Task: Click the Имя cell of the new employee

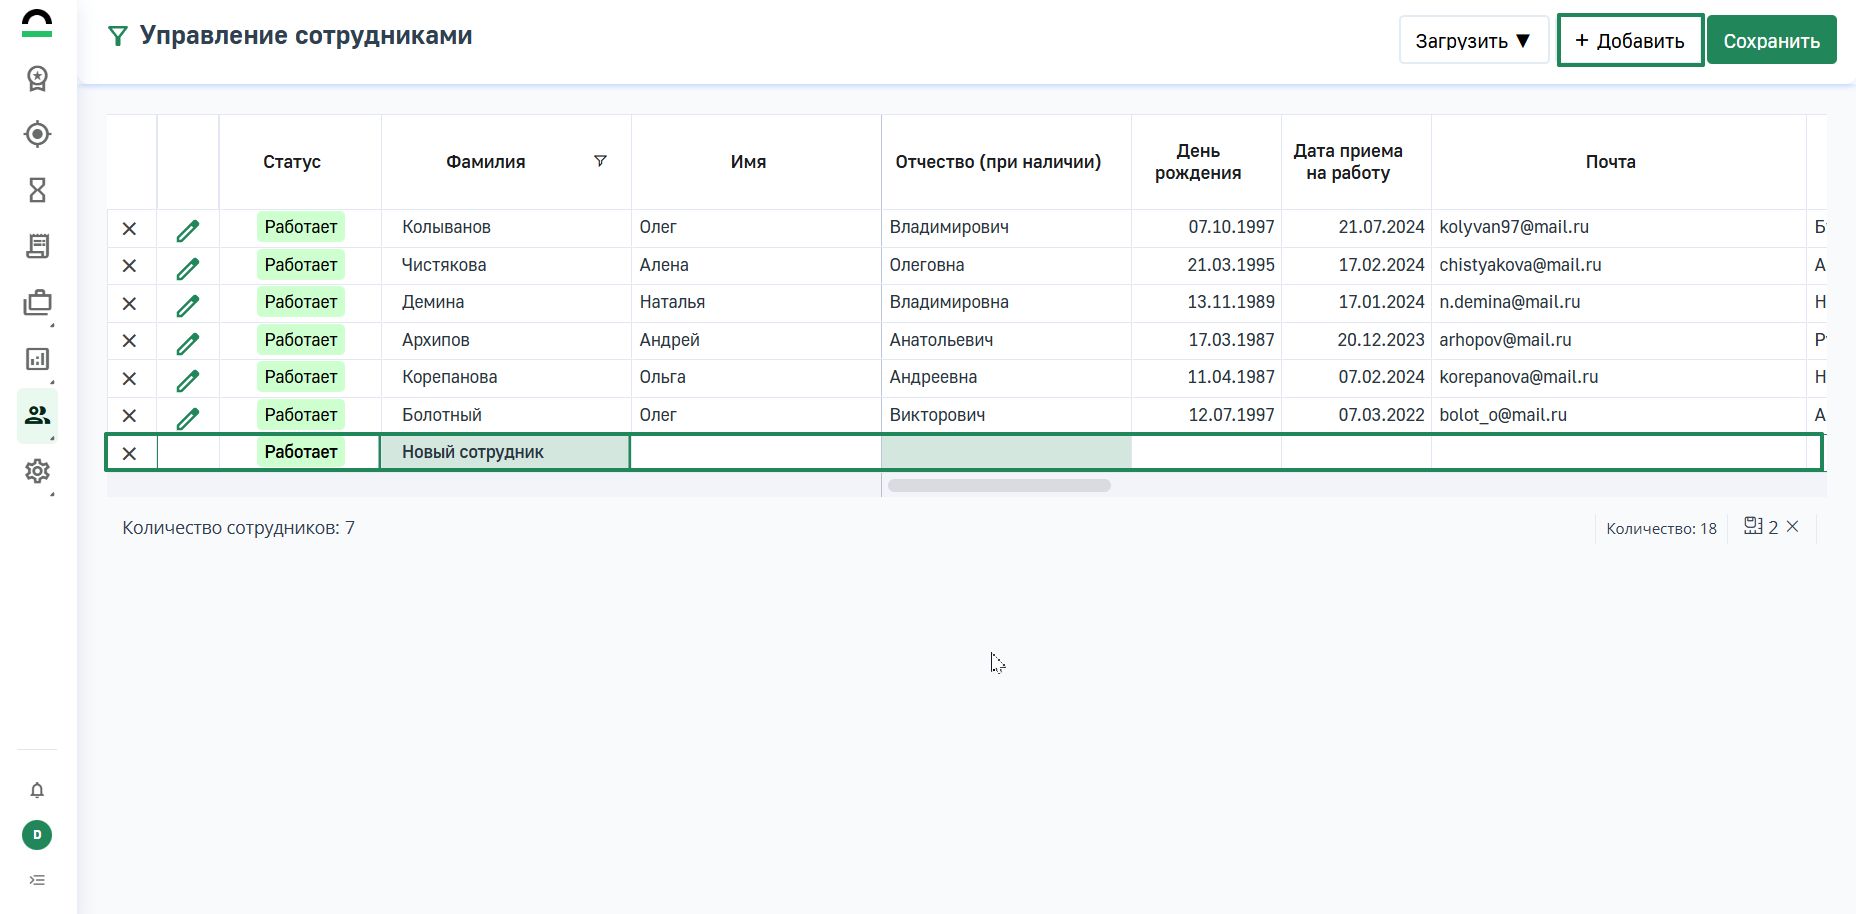Action: pyautogui.click(x=755, y=452)
